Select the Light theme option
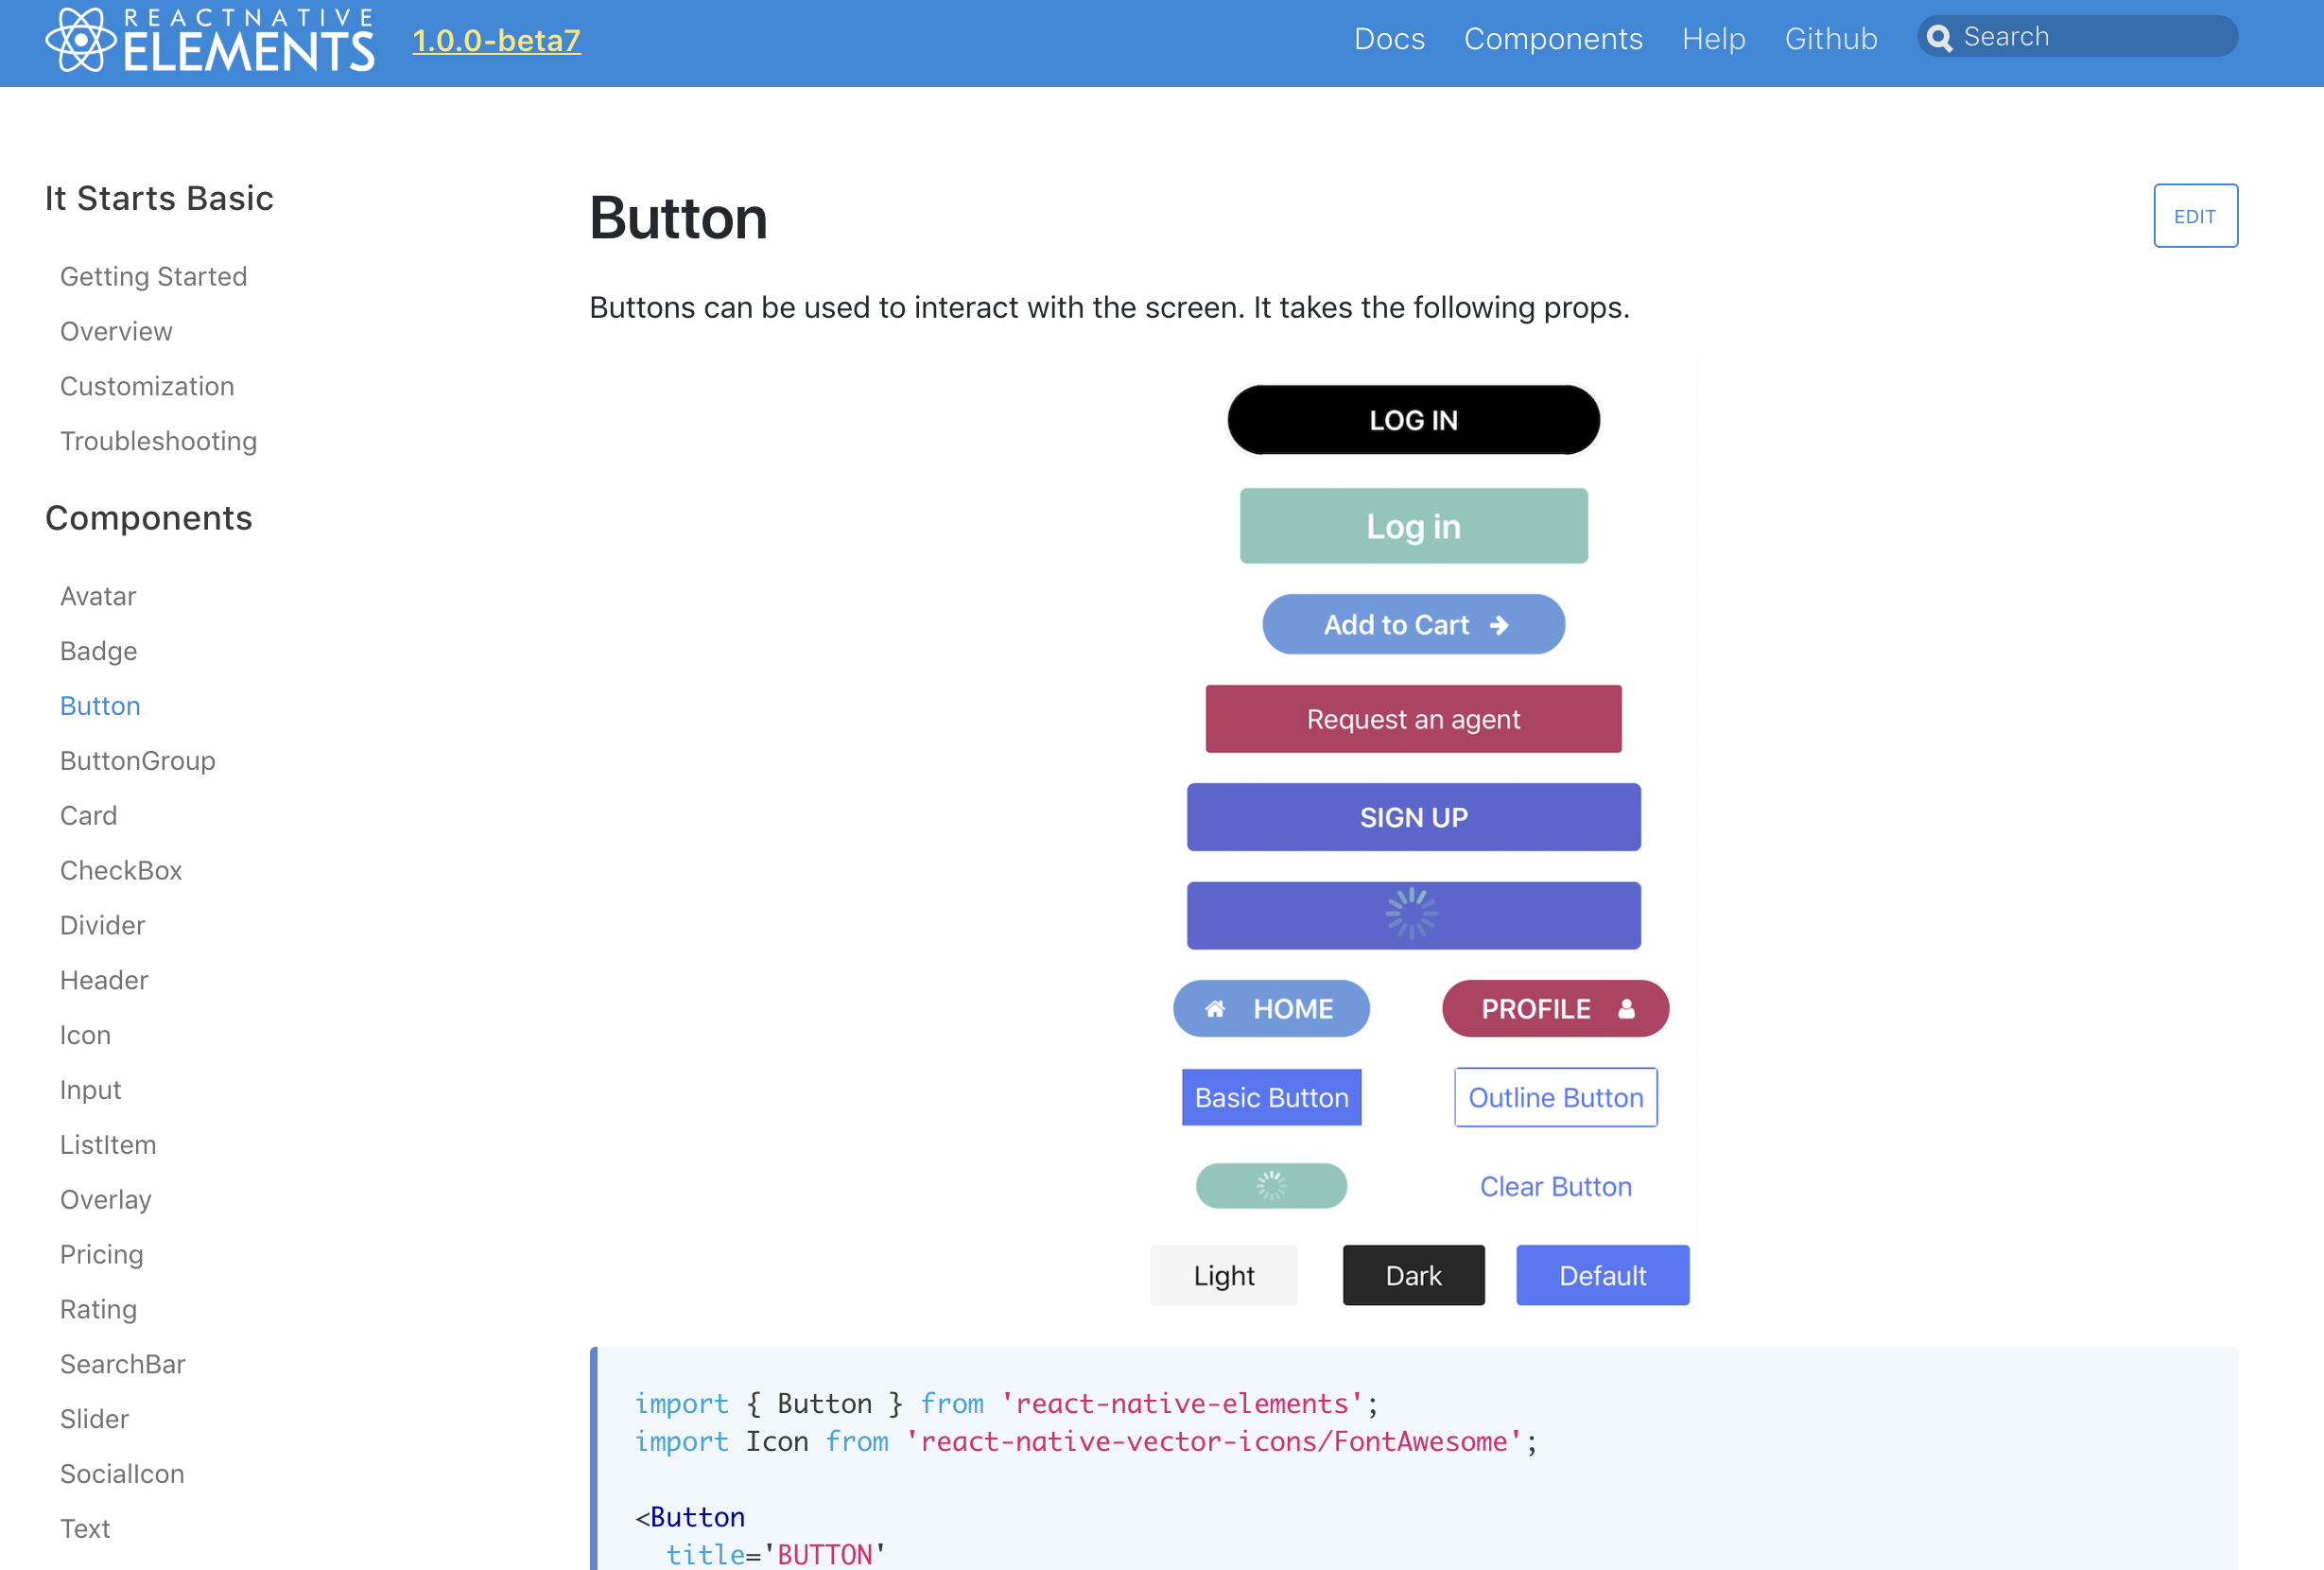 click(x=1224, y=1275)
